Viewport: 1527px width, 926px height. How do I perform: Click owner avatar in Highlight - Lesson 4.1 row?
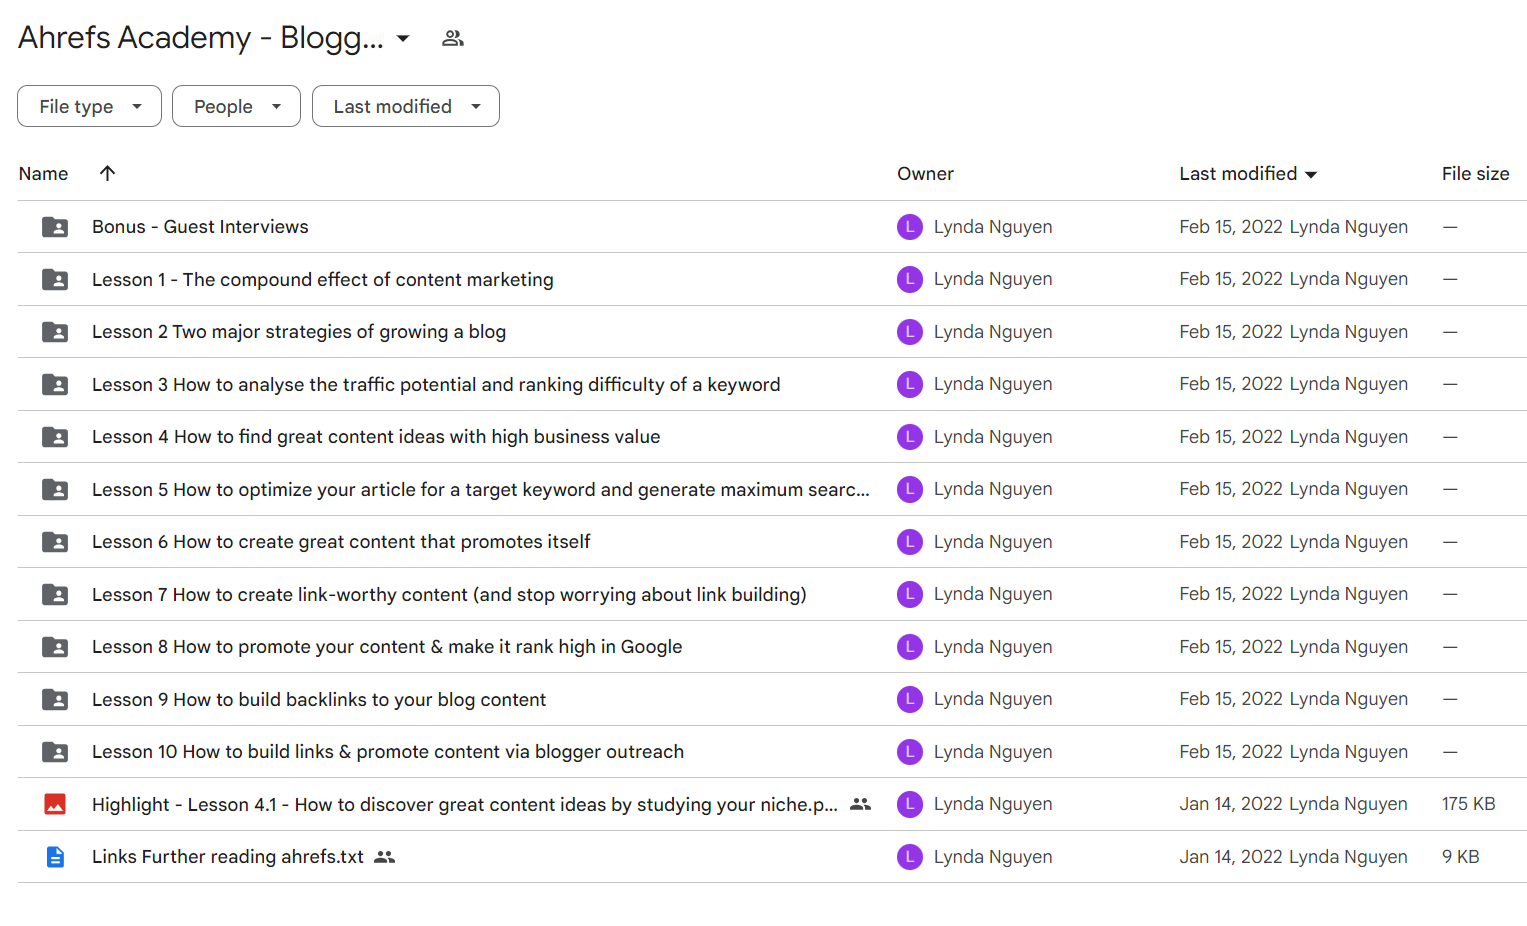(x=910, y=804)
